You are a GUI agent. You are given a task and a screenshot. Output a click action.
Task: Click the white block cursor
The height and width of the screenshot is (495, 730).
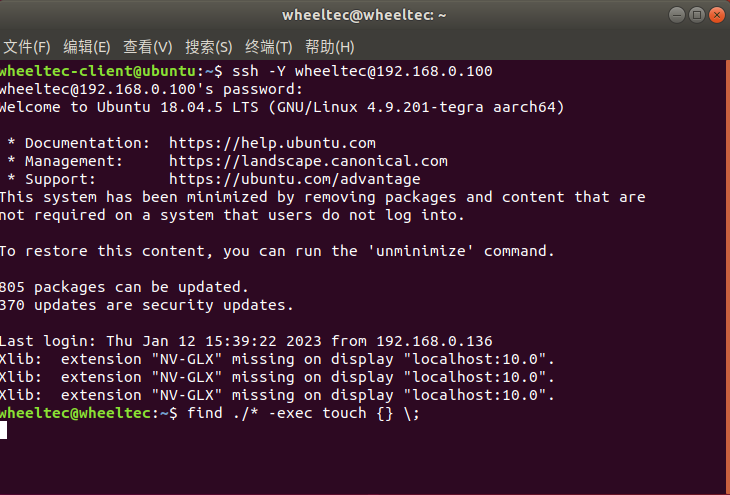click(3, 430)
